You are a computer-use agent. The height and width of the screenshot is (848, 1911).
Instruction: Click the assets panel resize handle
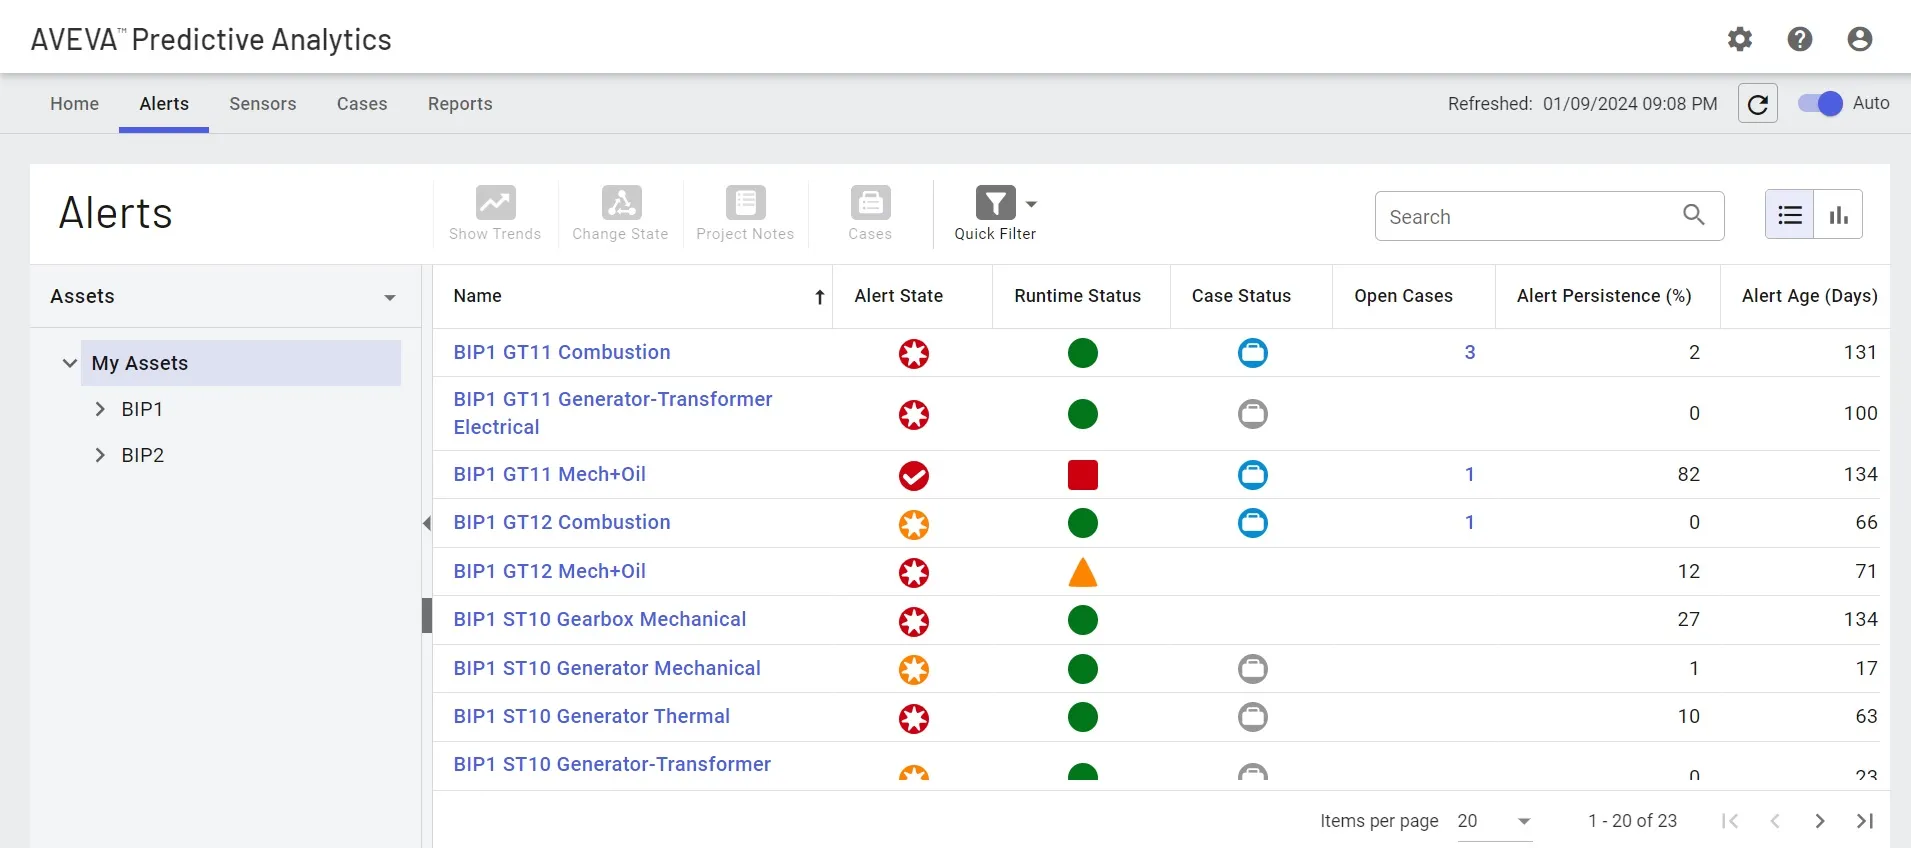(x=427, y=616)
